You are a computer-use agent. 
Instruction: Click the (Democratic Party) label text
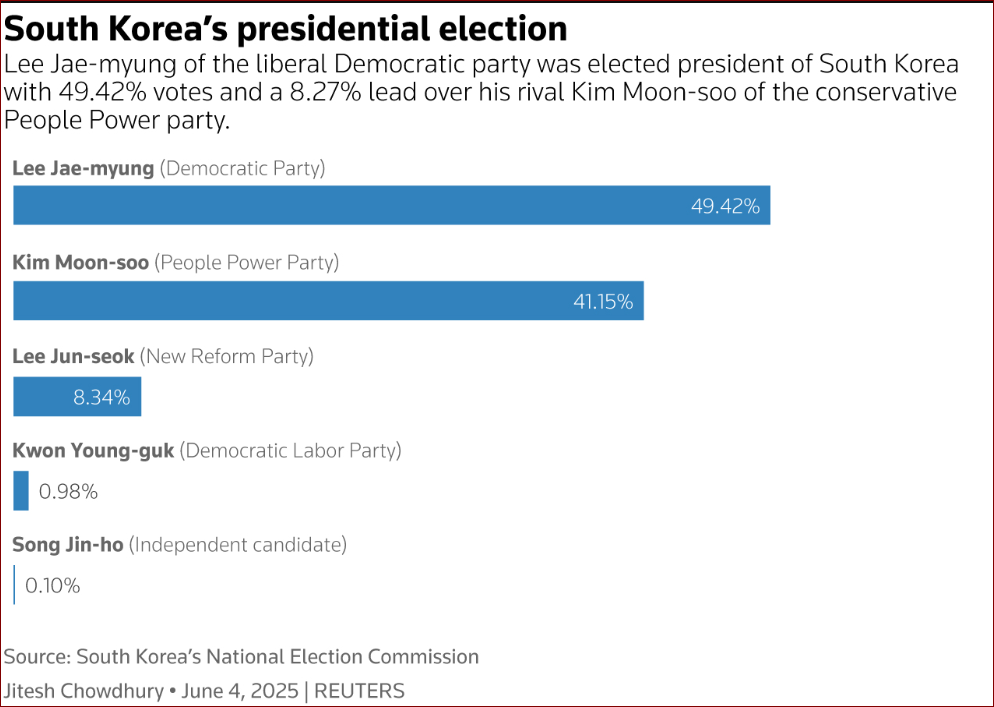tap(242, 169)
